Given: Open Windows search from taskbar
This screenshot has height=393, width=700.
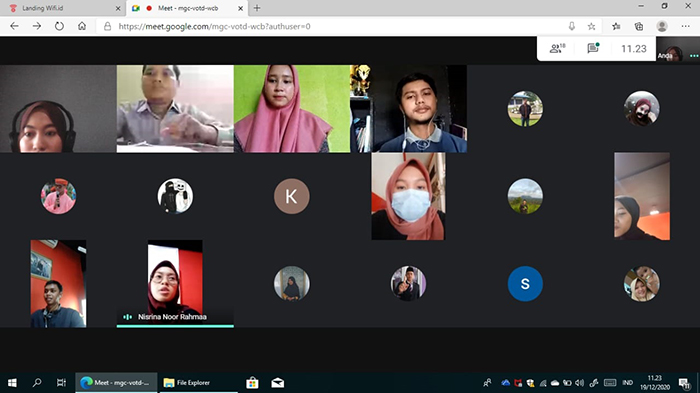Looking at the screenshot, I should click(x=37, y=383).
